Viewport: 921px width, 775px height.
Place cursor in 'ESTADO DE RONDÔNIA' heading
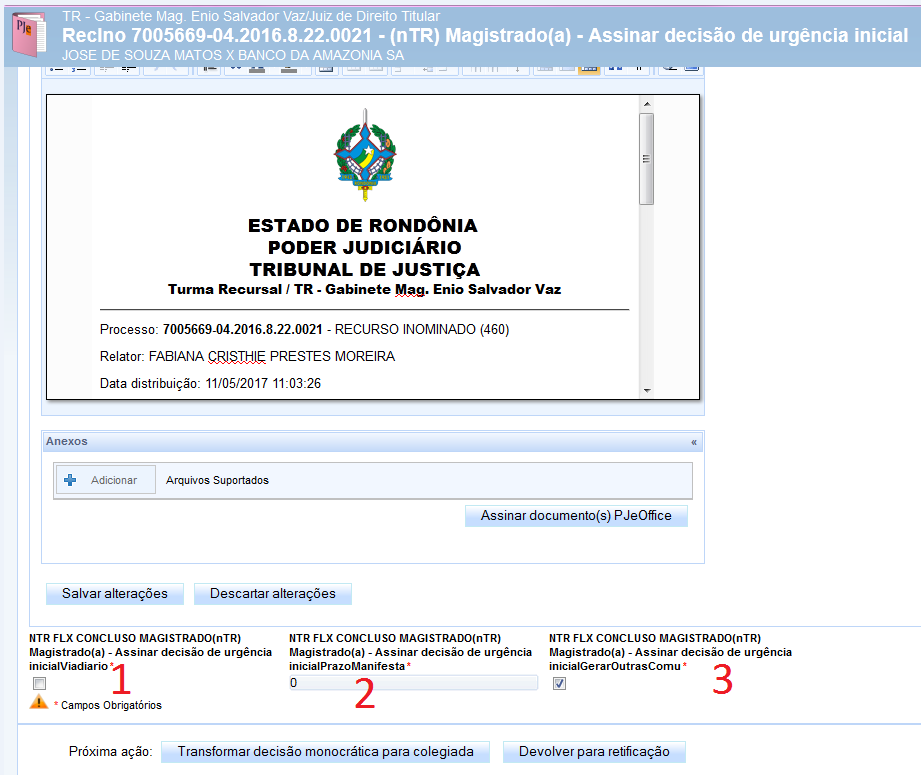coord(363,226)
